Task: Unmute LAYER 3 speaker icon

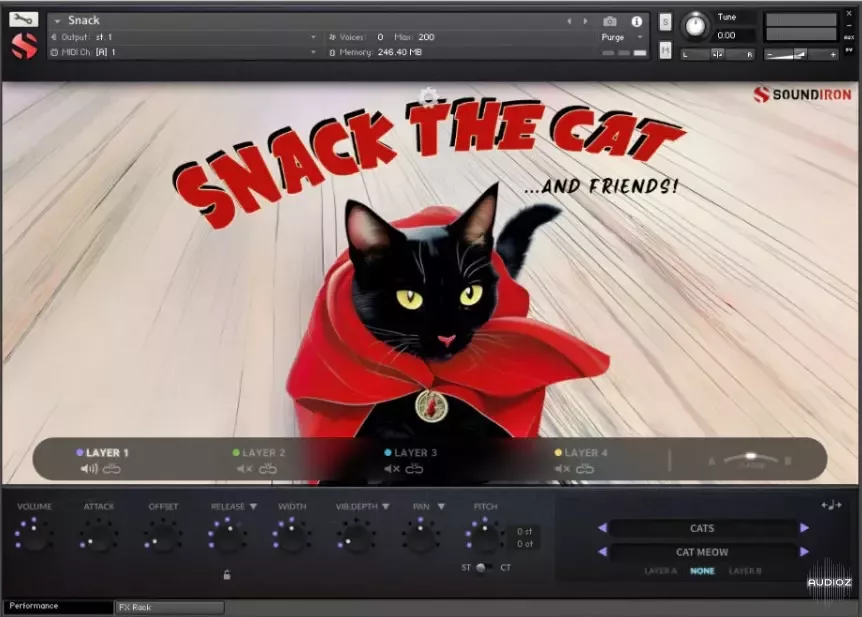Action: pos(391,467)
